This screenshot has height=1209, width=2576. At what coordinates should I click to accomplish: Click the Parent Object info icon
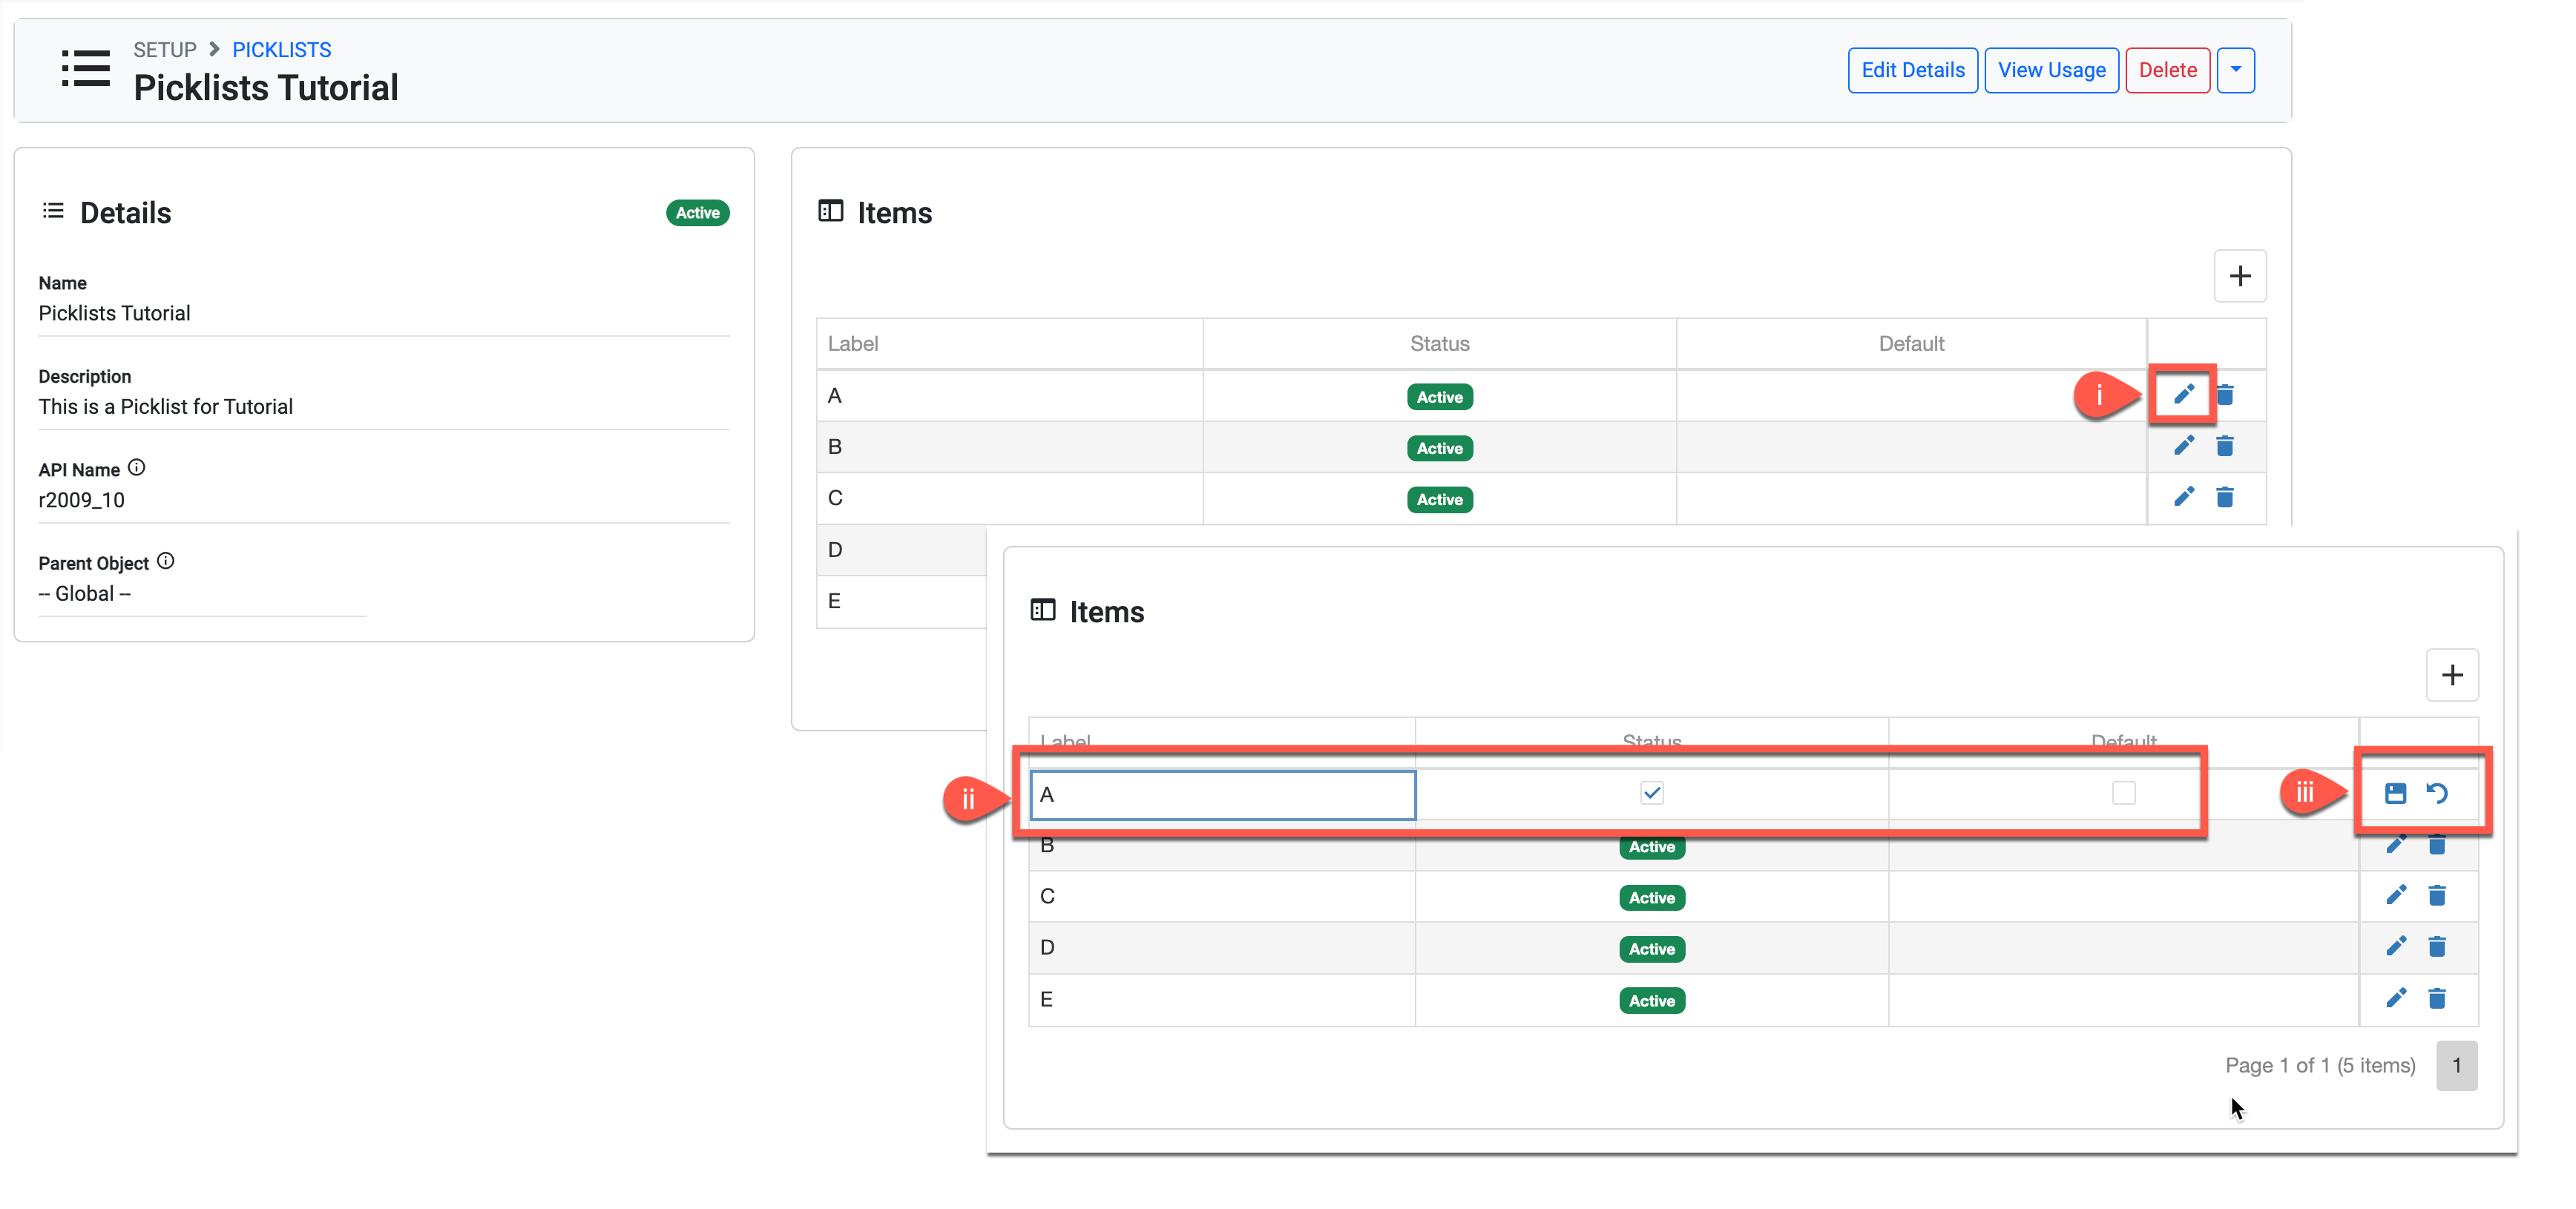[166, 561]
